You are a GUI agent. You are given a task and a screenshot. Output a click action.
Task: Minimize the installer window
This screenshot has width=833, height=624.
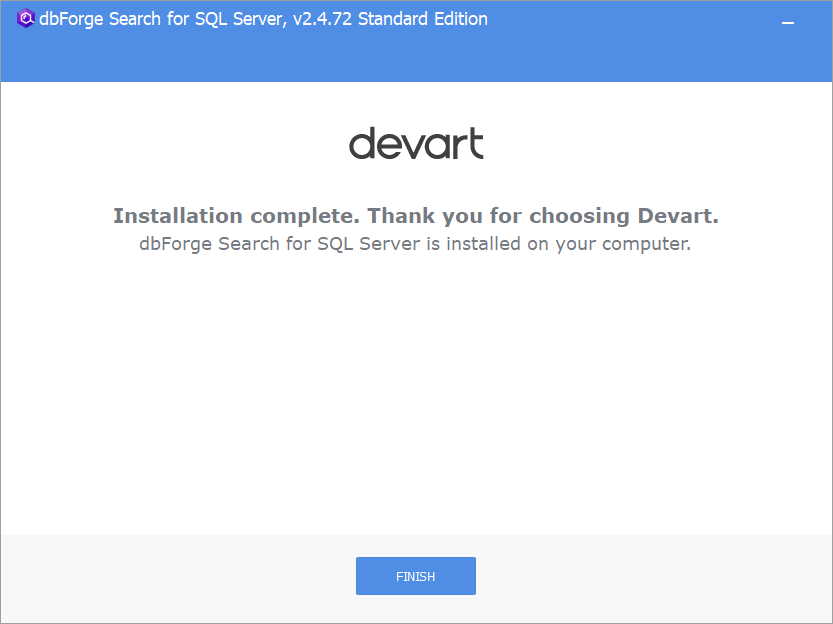(x=788, y=22)
